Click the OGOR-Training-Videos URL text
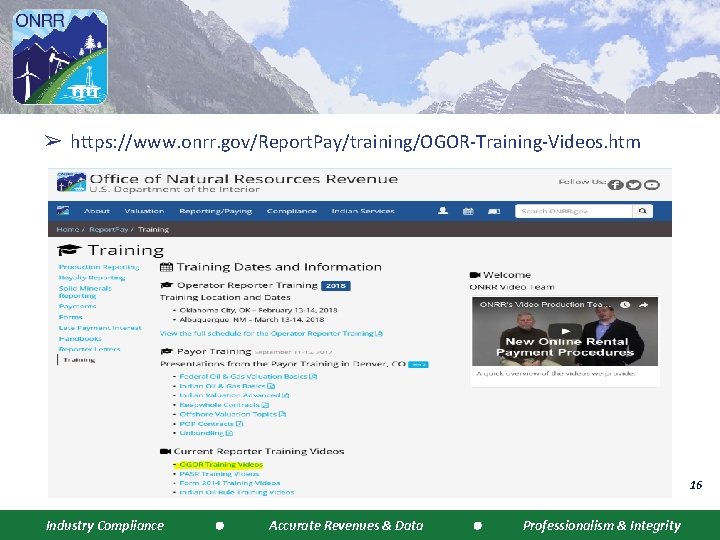The height and width of the screenshot is (540, 720). pyautogui.click(x=355, y=142)
